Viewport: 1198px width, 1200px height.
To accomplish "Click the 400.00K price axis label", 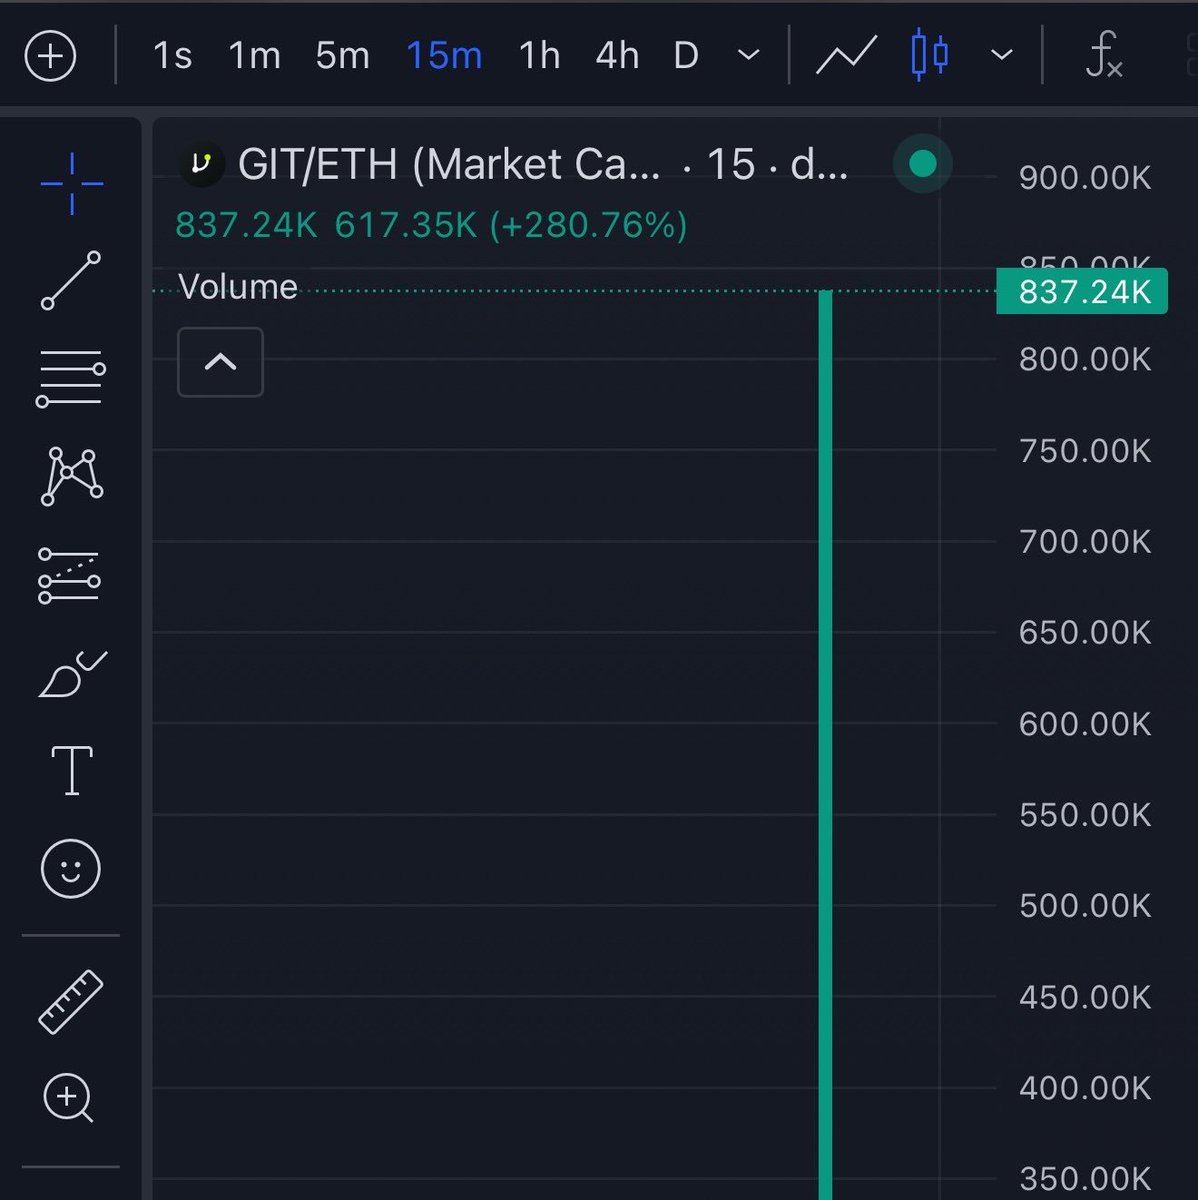I will pos(1086,1088).
